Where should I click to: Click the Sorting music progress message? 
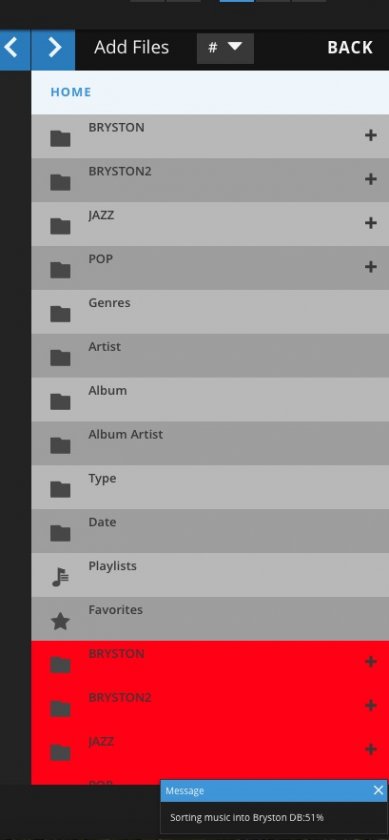pos(247,818)
